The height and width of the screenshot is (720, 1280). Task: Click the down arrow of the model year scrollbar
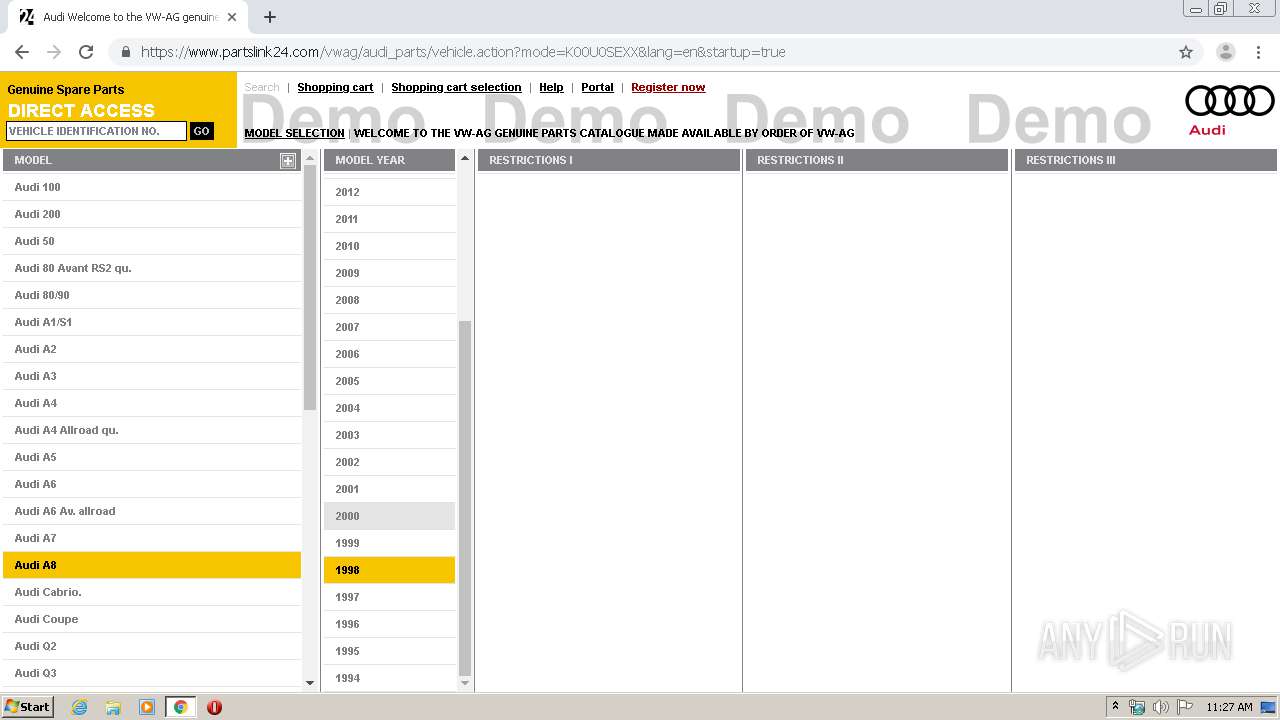click(464, 683)
